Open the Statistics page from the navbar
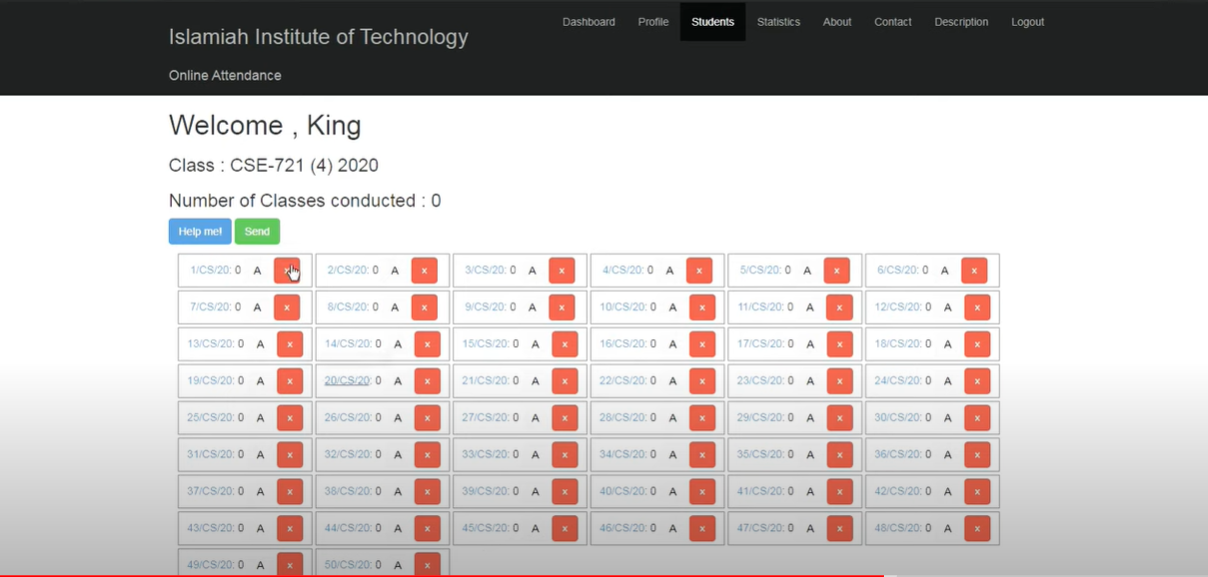1208x577 pixels. click(x=778, y=21)
